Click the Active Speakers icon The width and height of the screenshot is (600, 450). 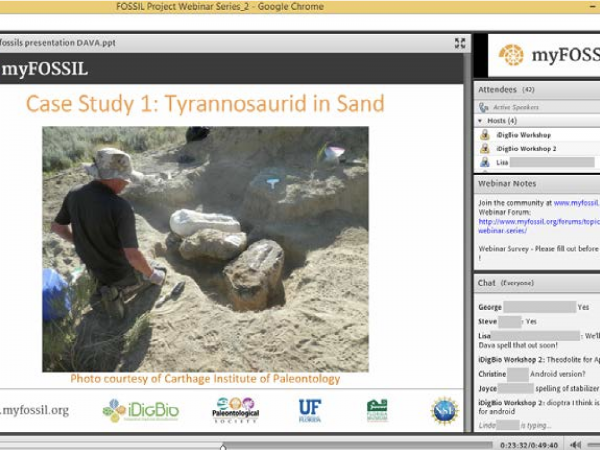pyautogui.click(x=484, y=107)
